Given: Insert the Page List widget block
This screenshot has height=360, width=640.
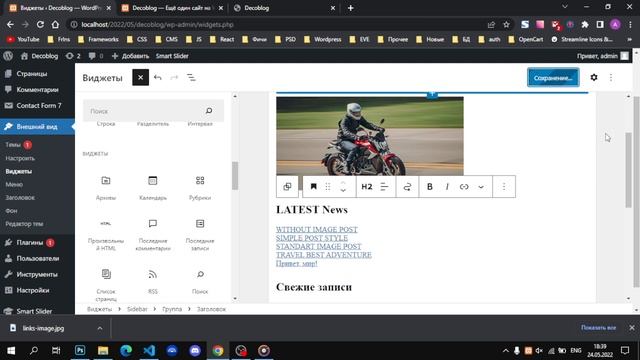Looking at the screenshot, I should point(106,284).
